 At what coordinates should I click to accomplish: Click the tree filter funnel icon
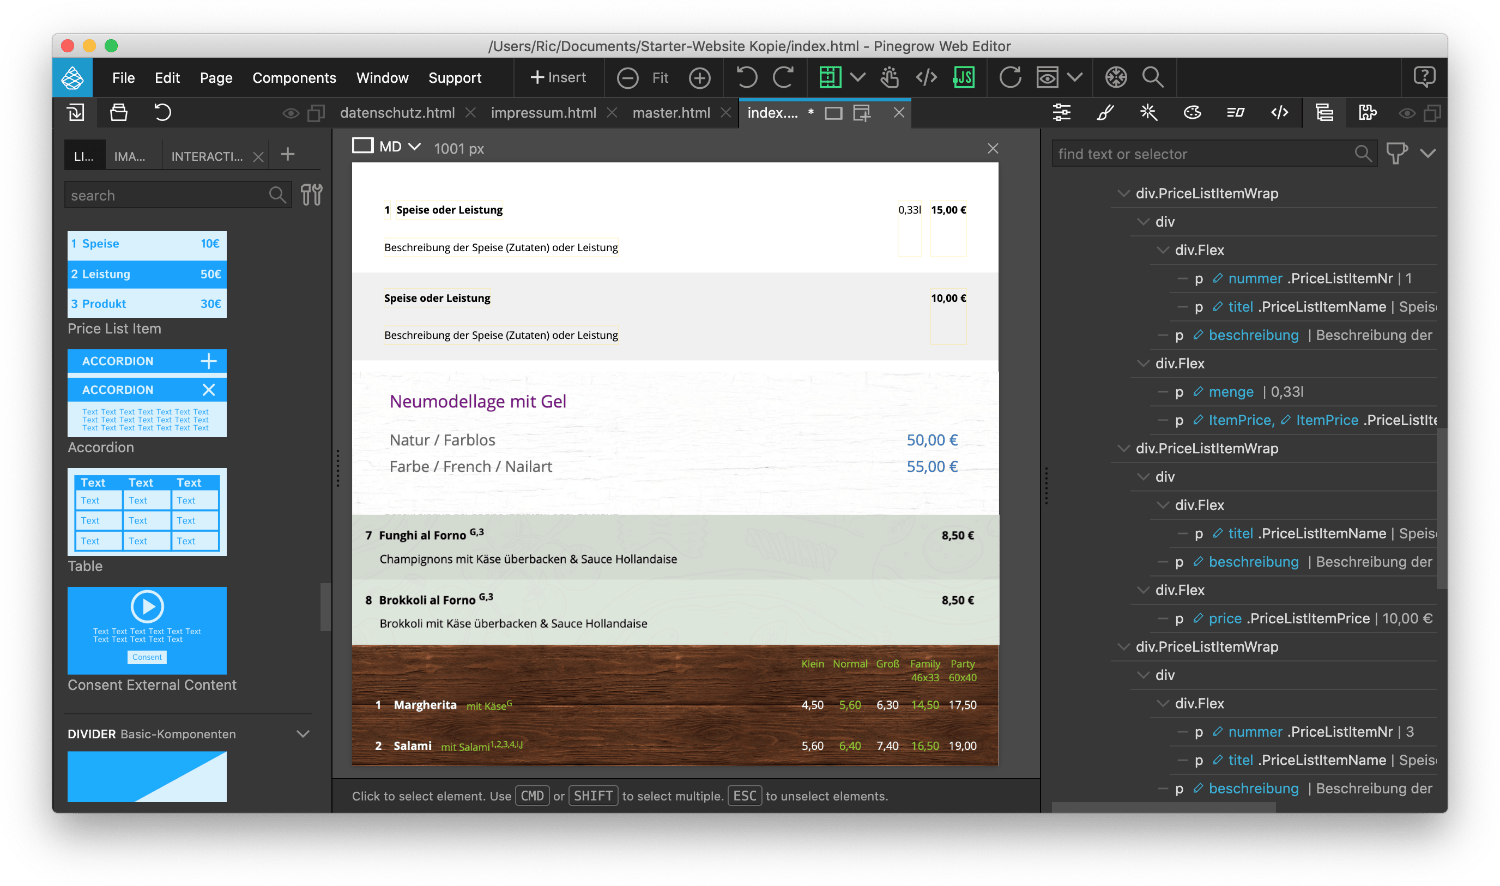(1397, 153)
